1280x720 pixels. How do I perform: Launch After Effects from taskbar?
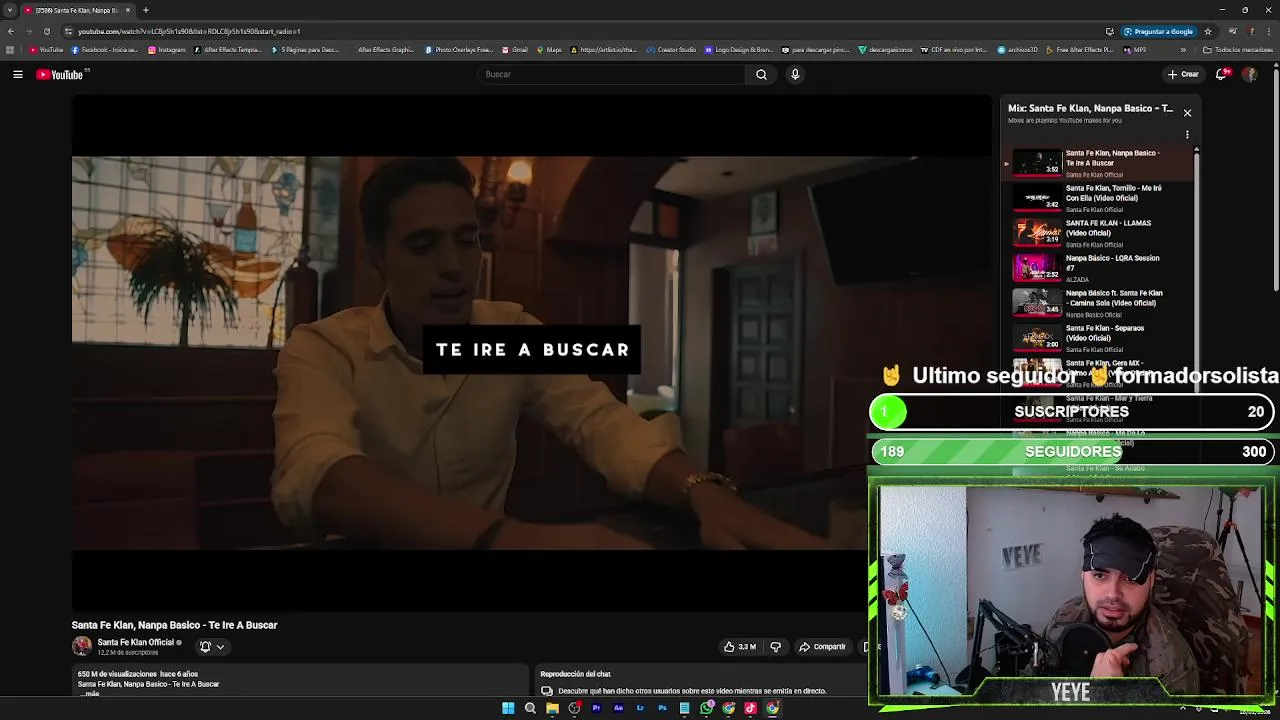click(x=618, y=708)
